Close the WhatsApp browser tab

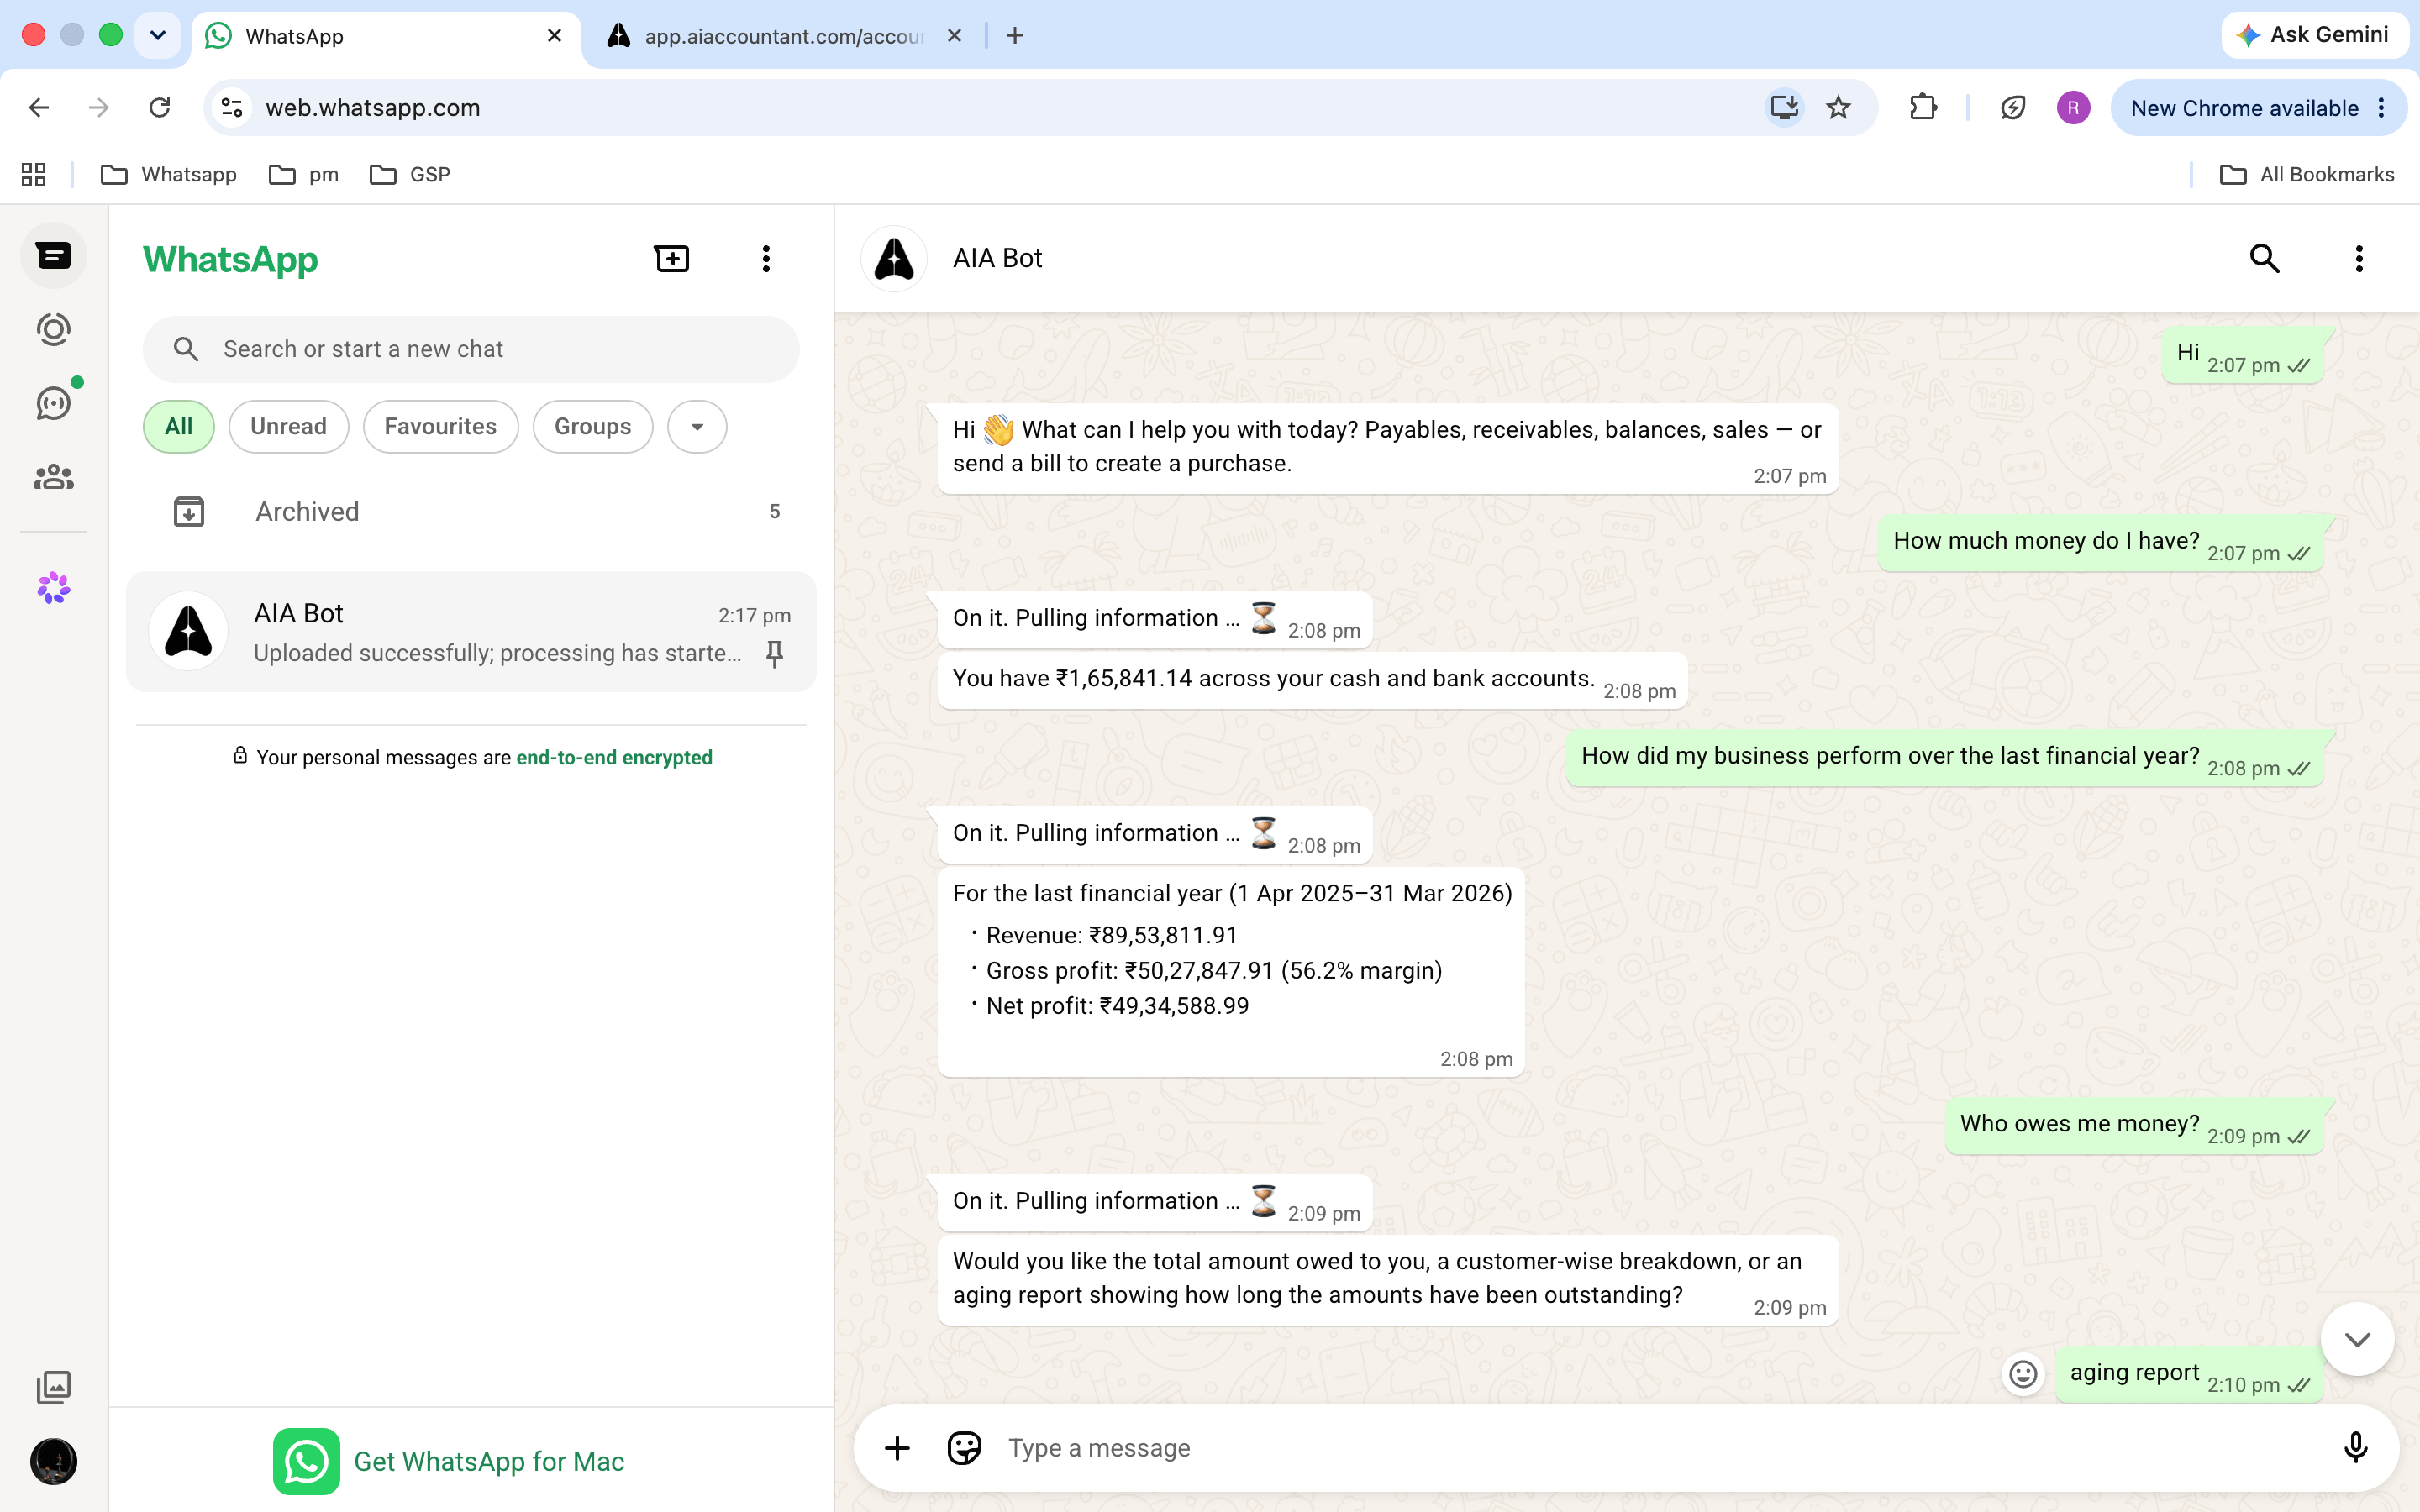pos(555,36)
